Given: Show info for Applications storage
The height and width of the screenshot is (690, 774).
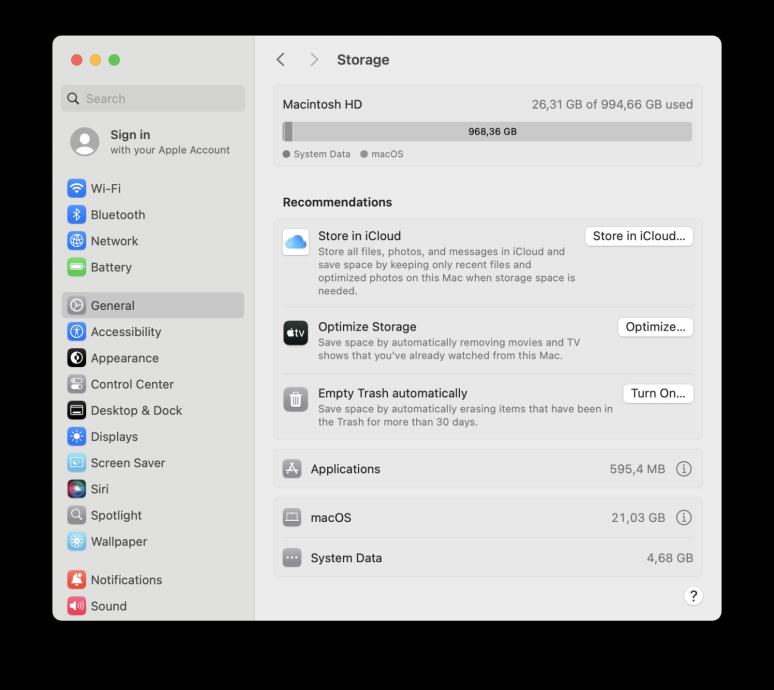Looking at the screenshot, I should click(x=684, y=468).
